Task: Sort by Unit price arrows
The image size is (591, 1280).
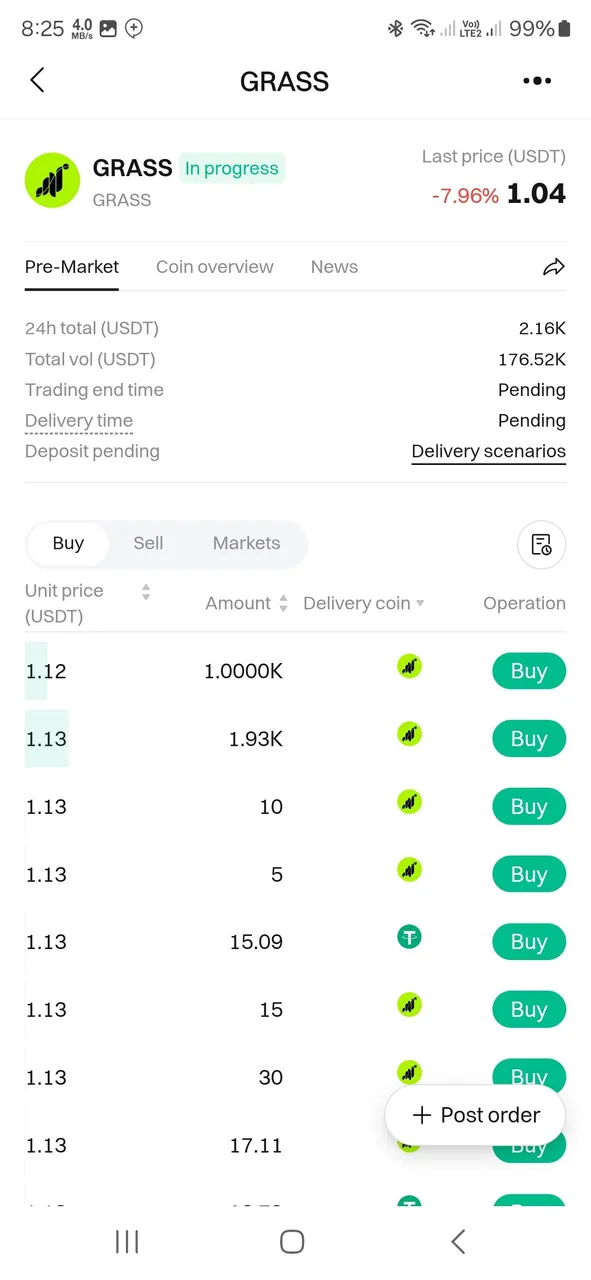Action: pos(146,592)
